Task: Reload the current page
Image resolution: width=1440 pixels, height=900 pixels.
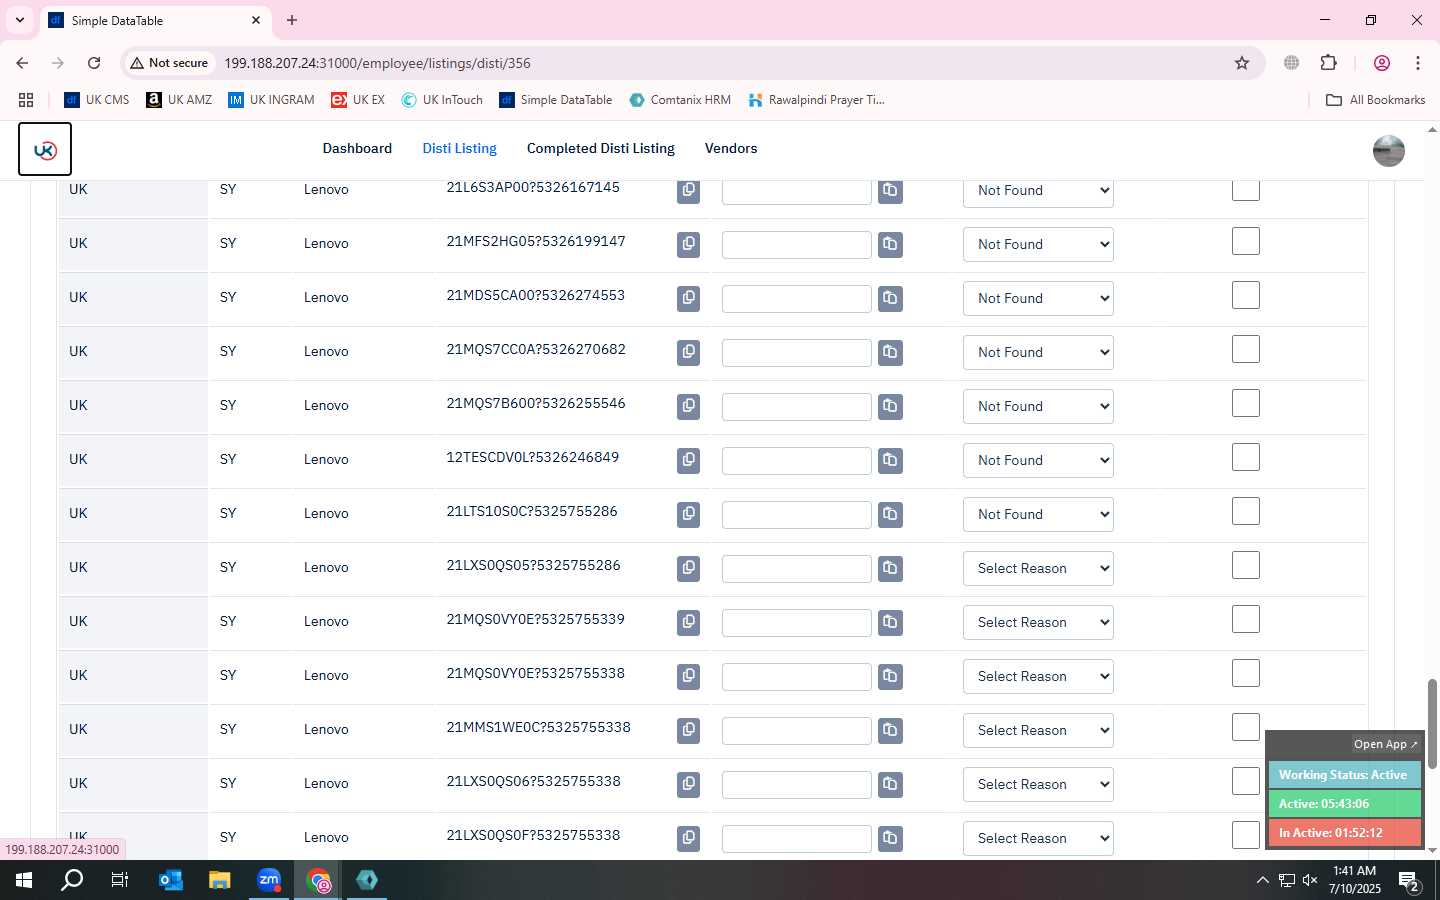Action: coord(94,63)
